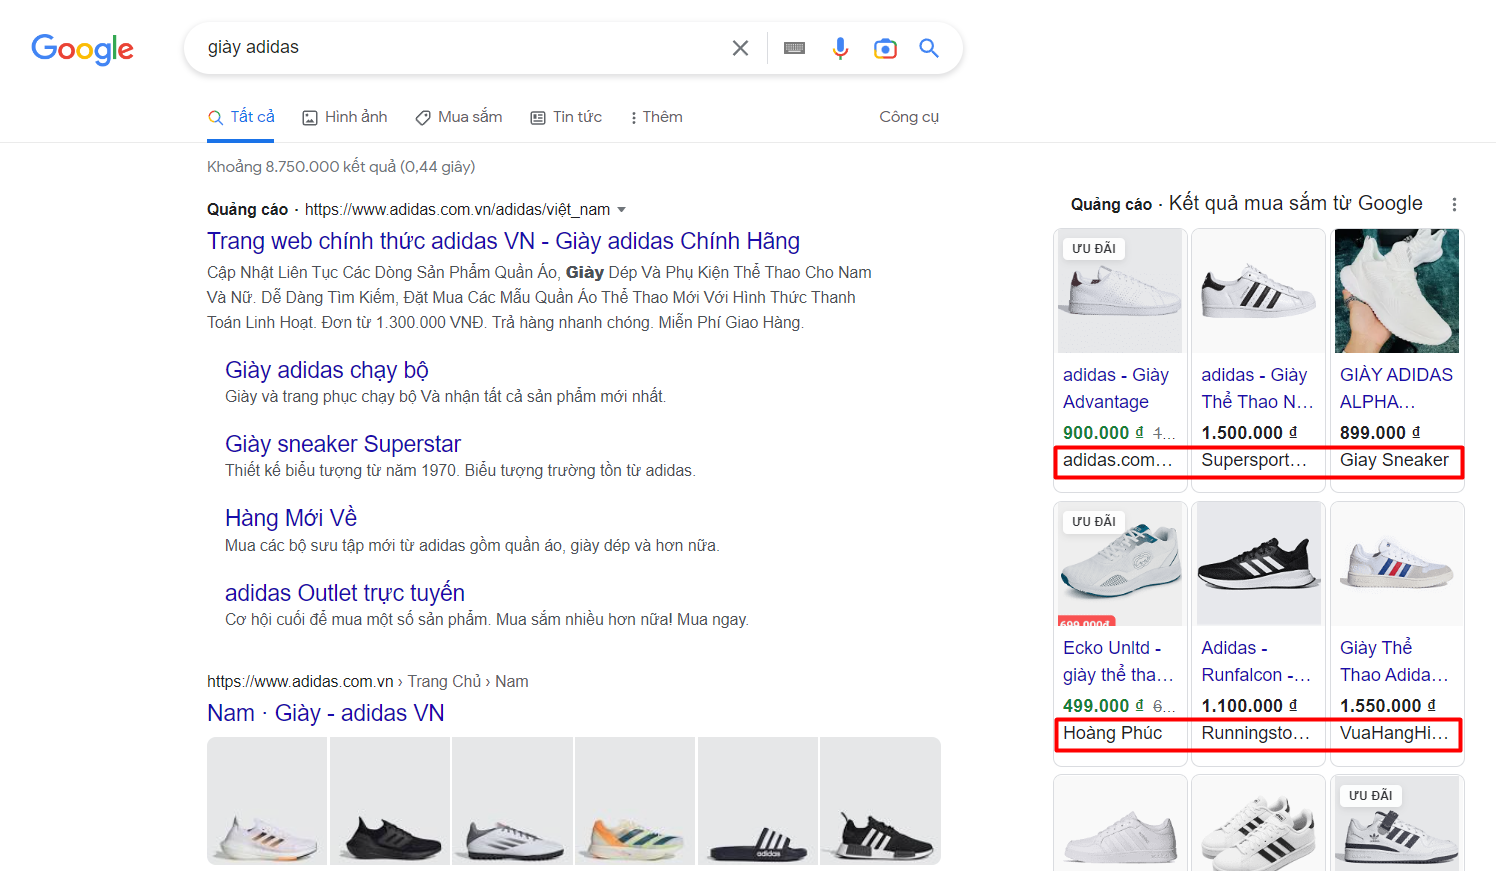Click the 1.550.000 đ price
Screen dimensions: 1496x871
1388,706
